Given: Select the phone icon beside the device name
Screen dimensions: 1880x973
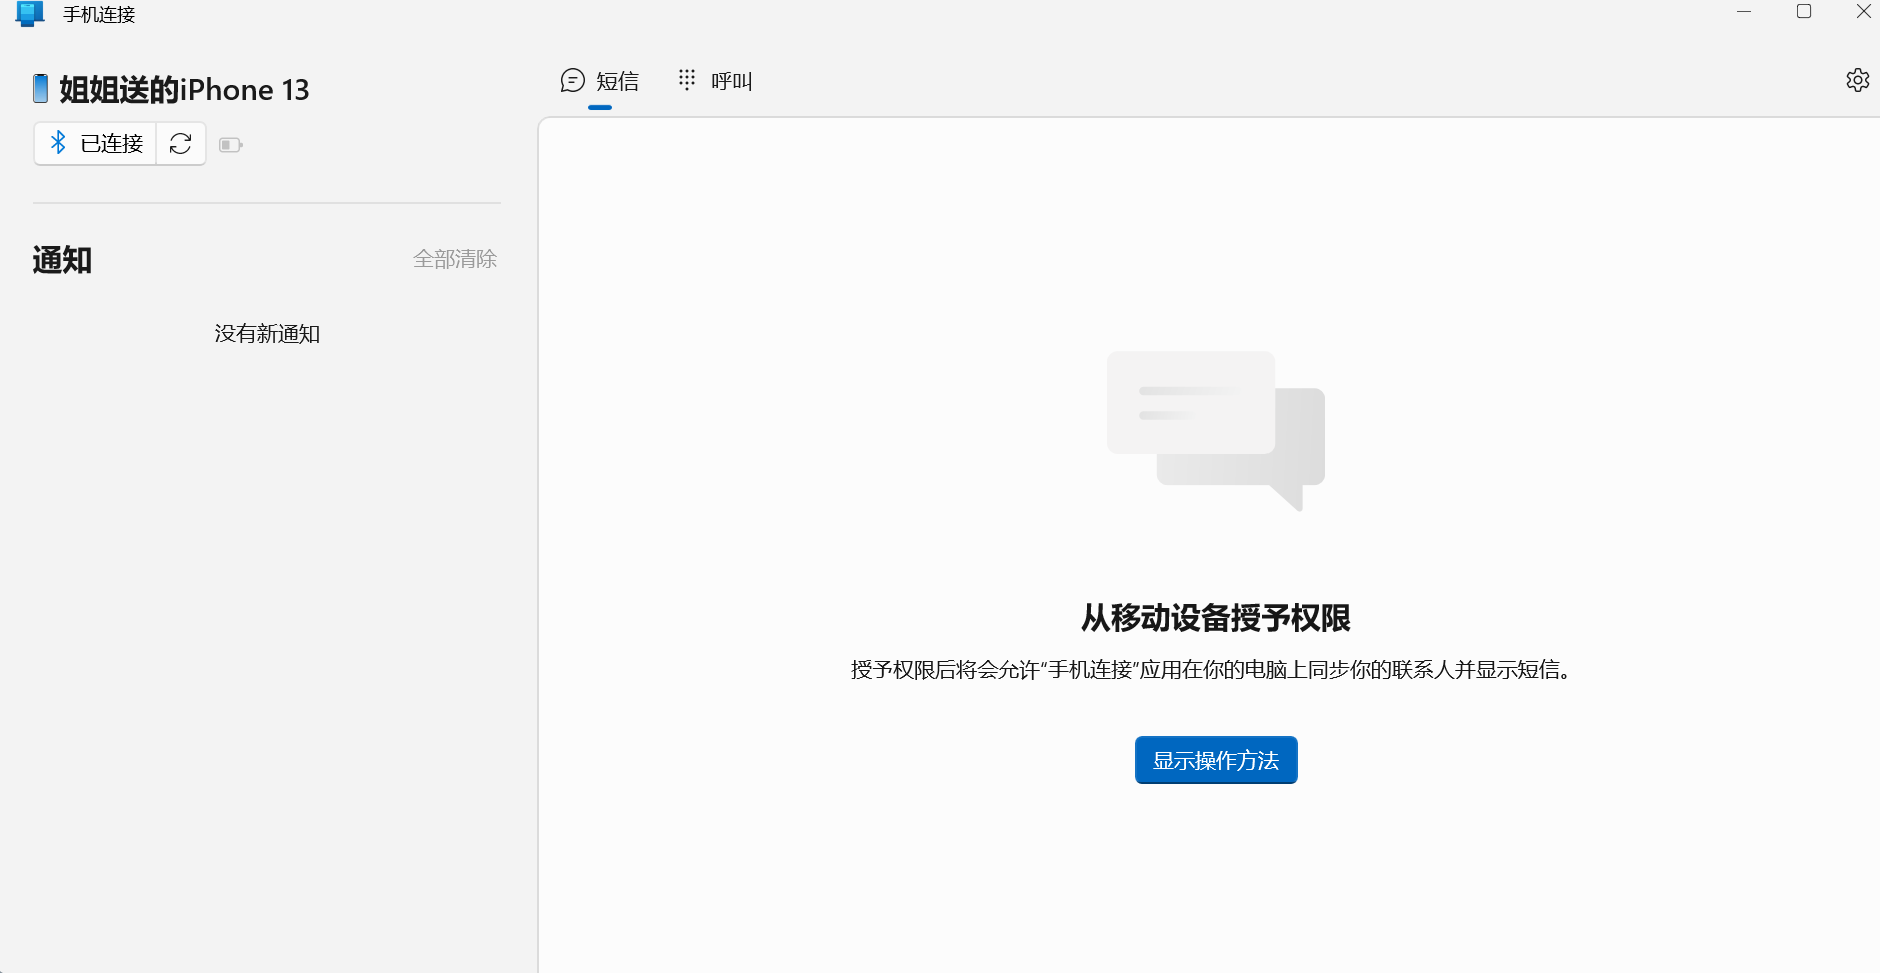Looking at the screenshot, I should tap(41, 88).
